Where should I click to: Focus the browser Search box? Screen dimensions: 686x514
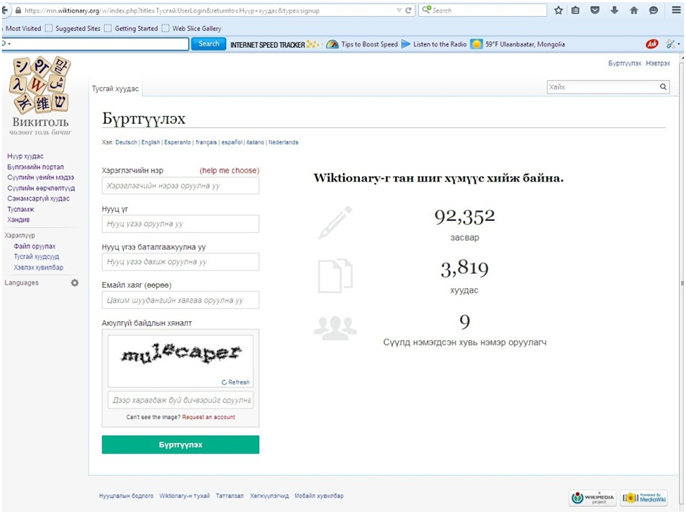click(x=483, y=10)
